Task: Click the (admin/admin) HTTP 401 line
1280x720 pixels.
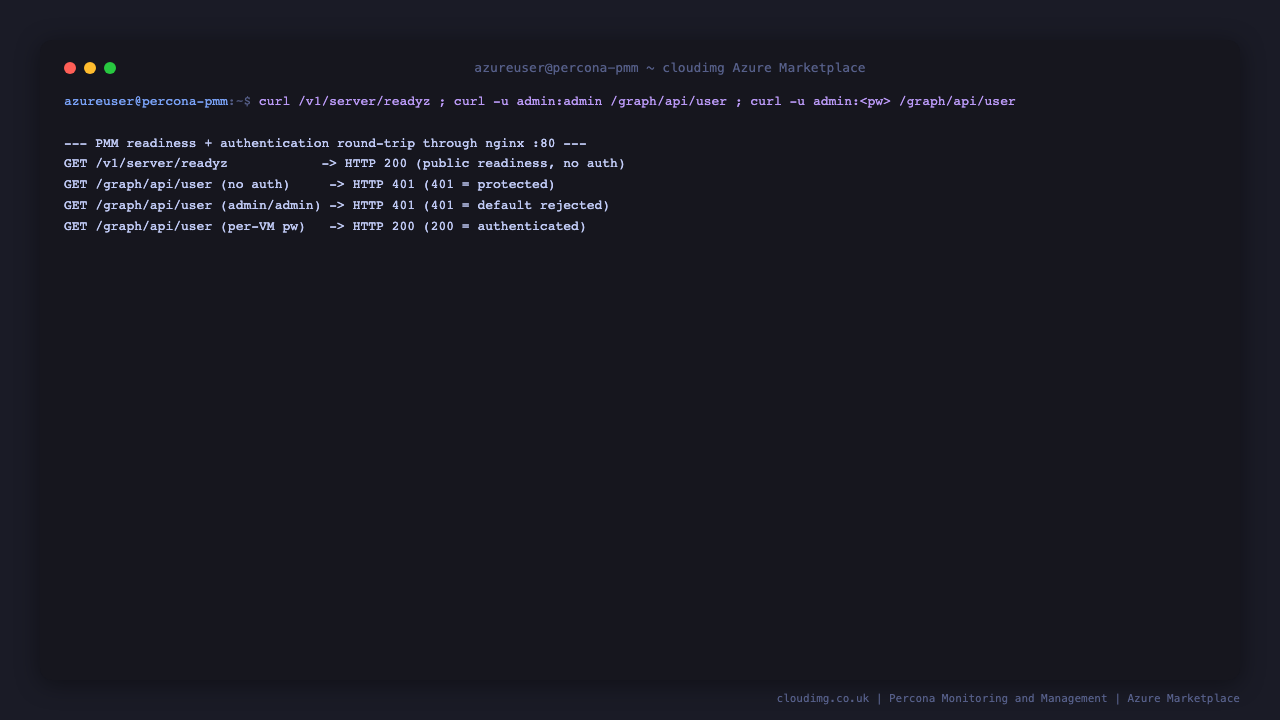Action: (337, 206)
